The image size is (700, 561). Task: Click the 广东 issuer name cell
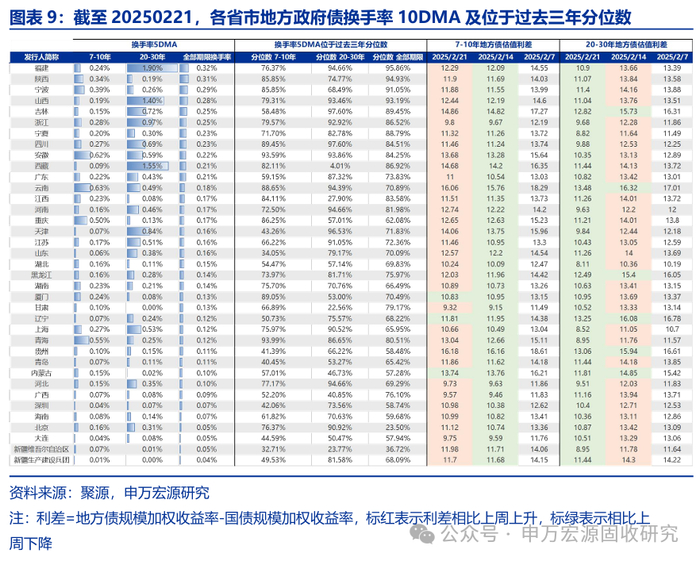click(x=42, y=177)
